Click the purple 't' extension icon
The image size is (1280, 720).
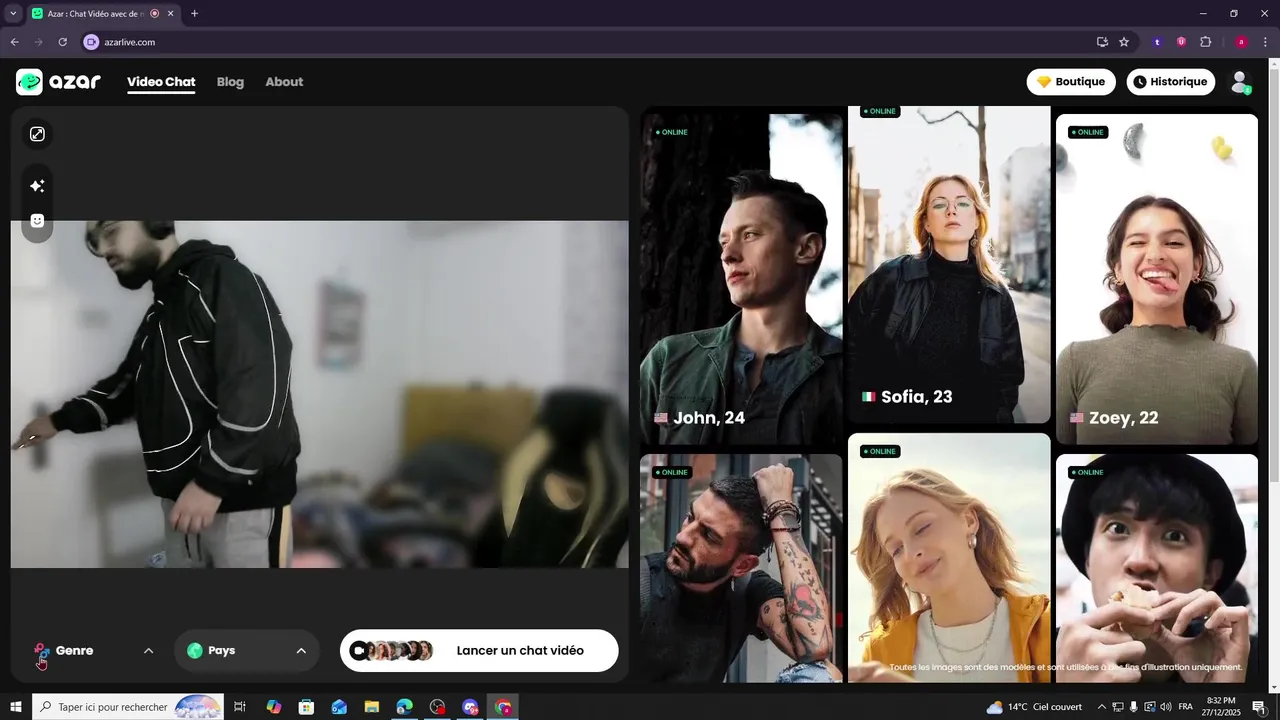point(1157,42)
